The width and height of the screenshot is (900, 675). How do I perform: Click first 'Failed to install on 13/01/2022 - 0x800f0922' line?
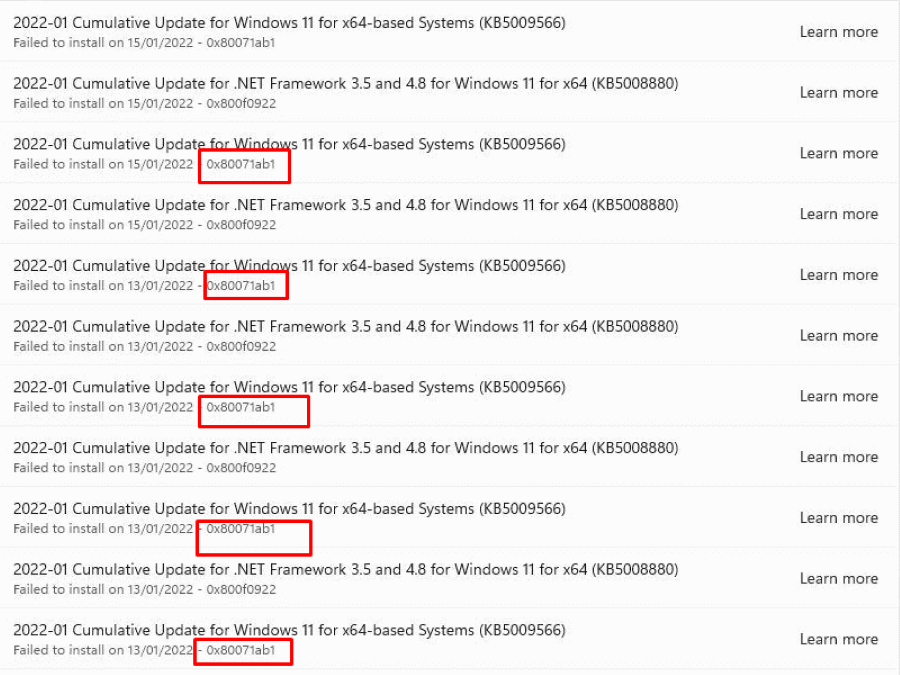point(145,347)
